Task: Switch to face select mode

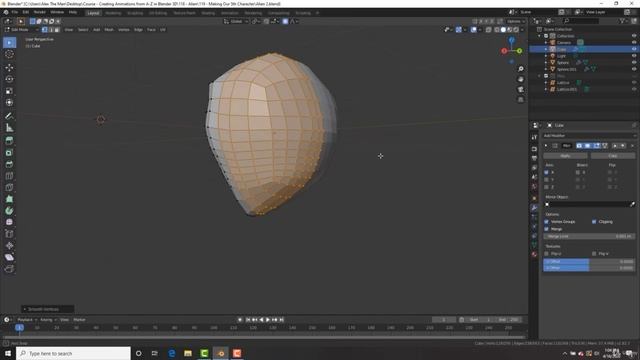Action: (x=57, y=30)
